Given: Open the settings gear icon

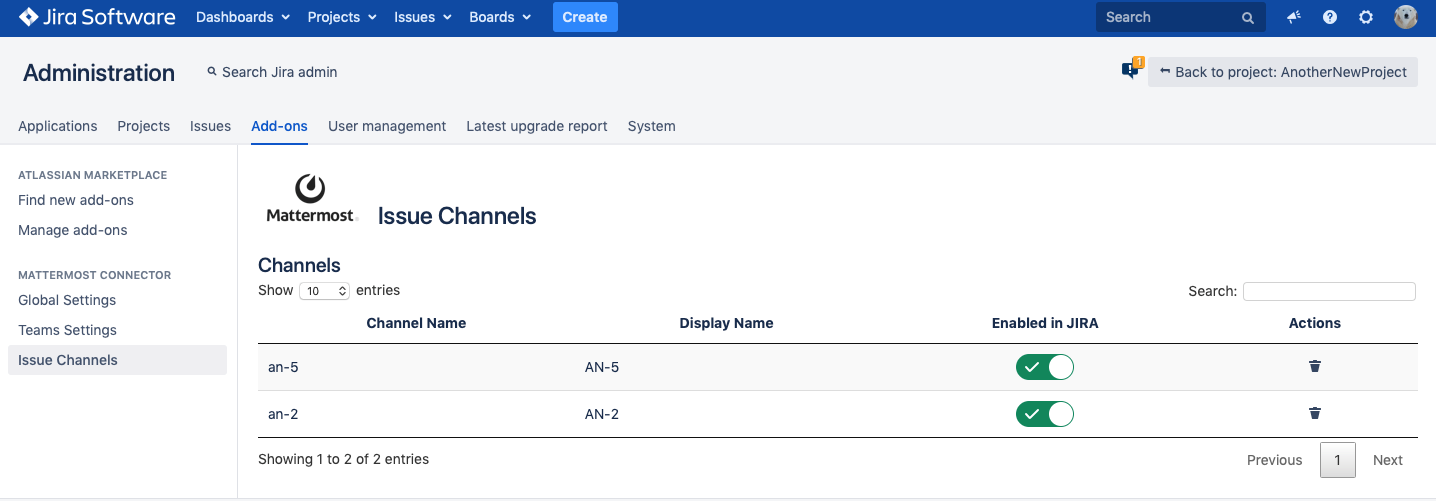Looking at the screenshot, I should [x=1366, y=17].
